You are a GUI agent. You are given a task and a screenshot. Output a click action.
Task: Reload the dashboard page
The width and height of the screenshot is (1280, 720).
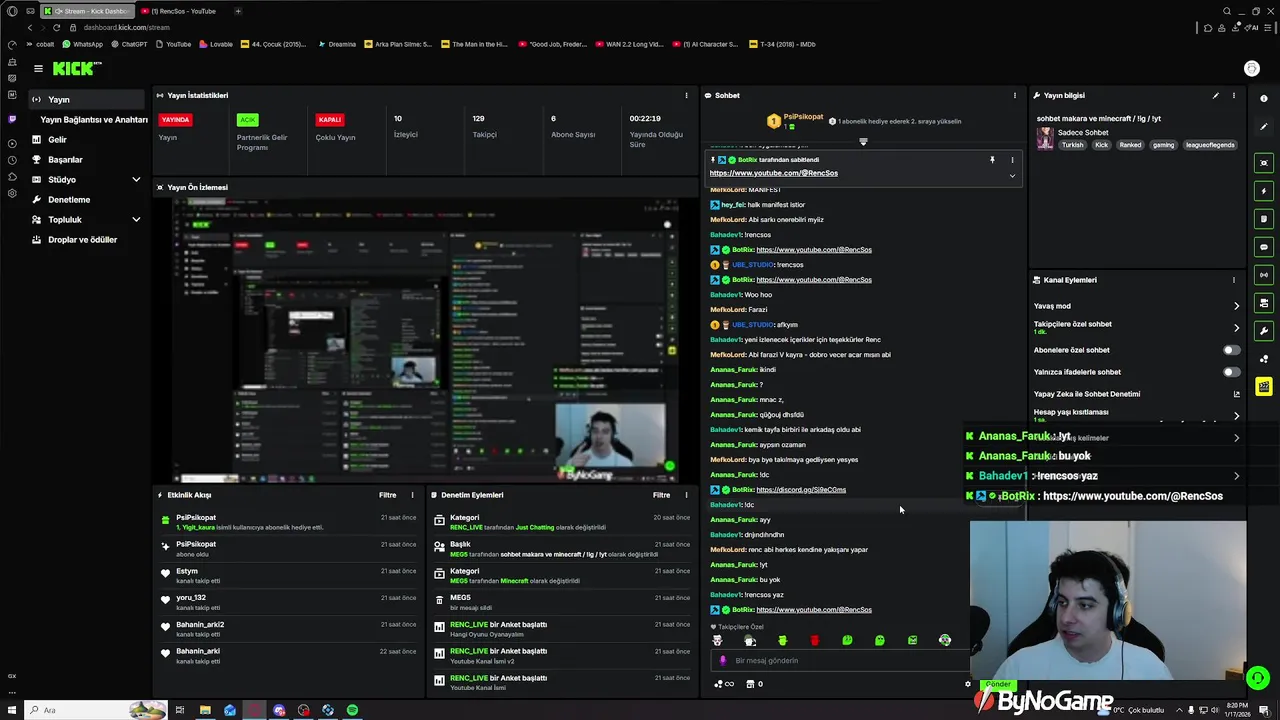tap(56, 27)
